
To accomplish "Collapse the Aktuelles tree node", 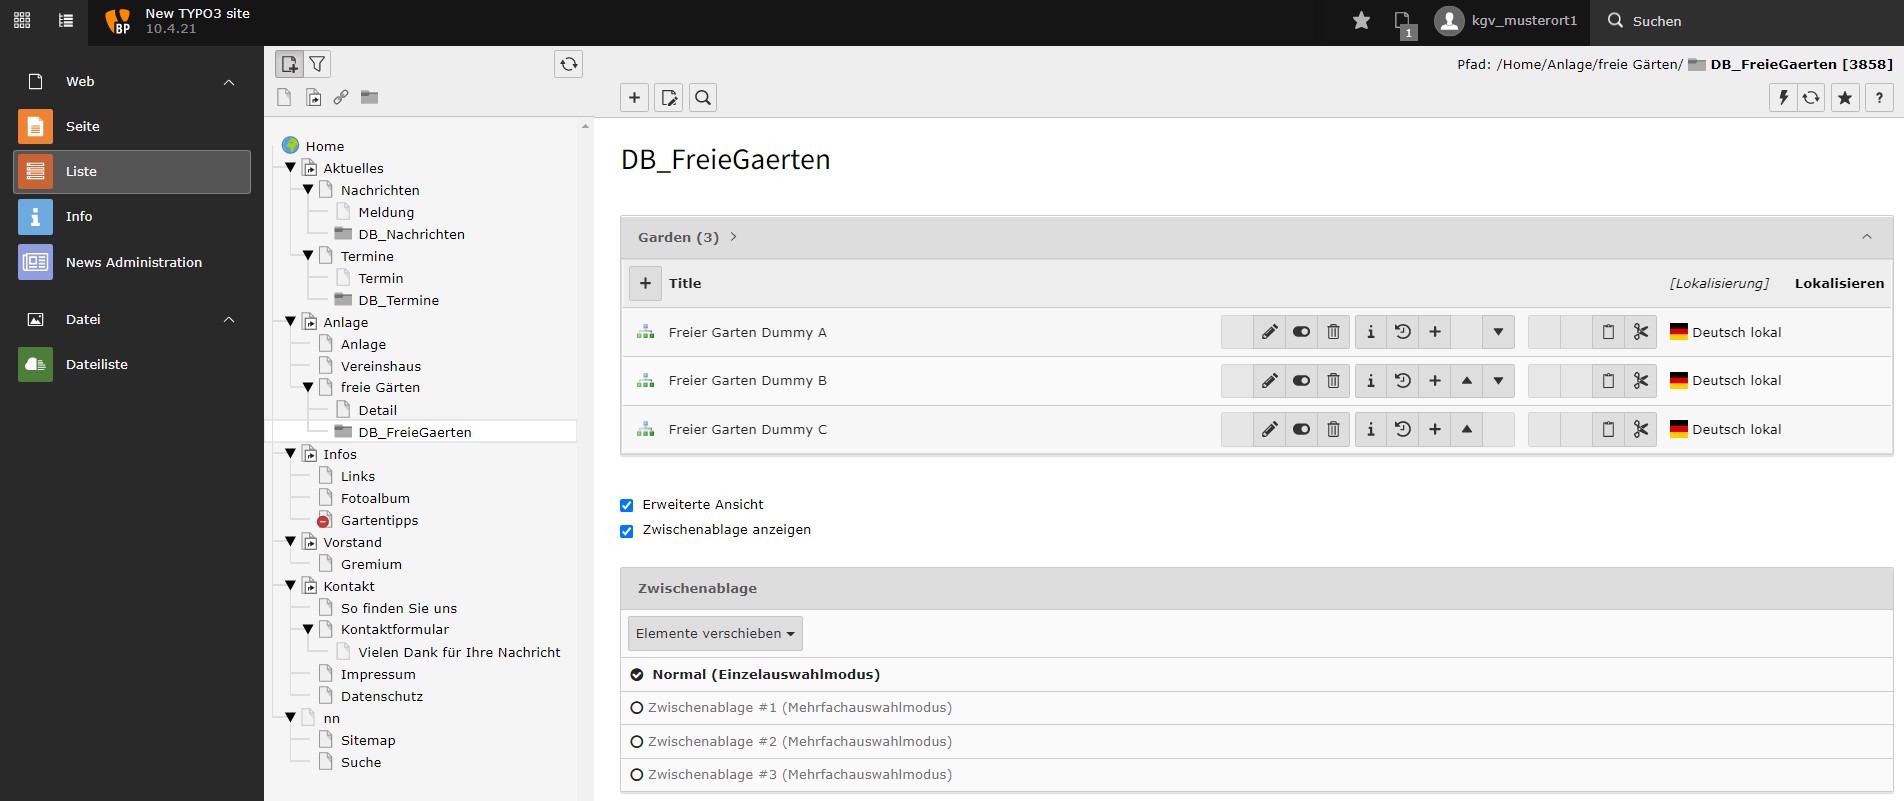I will tap(291, 168).
